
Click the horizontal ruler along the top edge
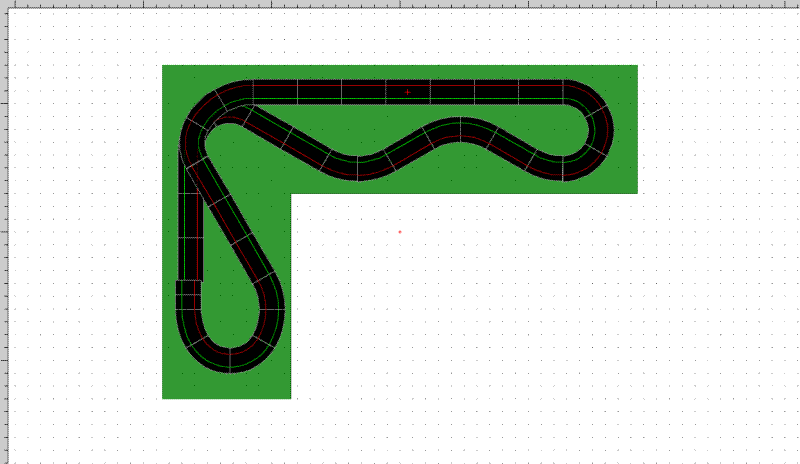tap(400, 3)
